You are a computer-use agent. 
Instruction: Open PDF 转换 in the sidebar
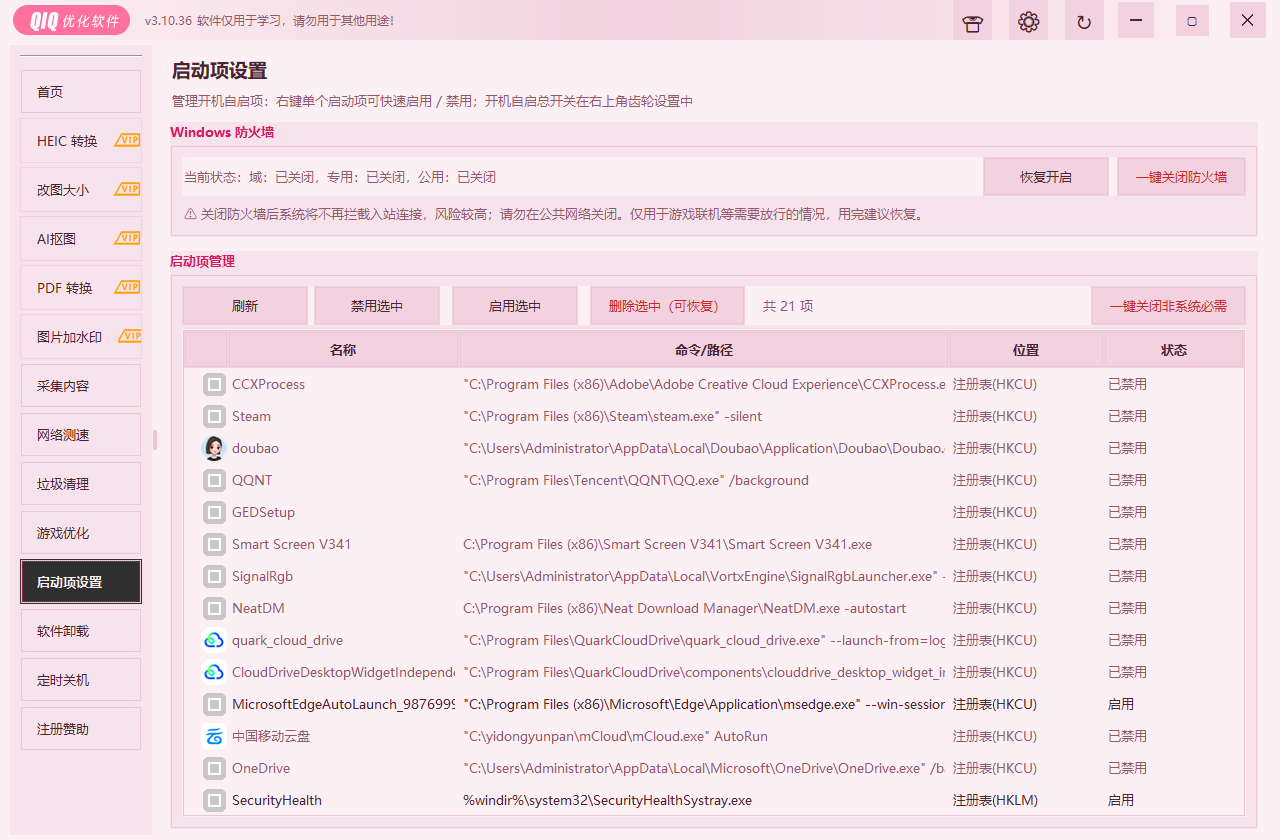81,288
